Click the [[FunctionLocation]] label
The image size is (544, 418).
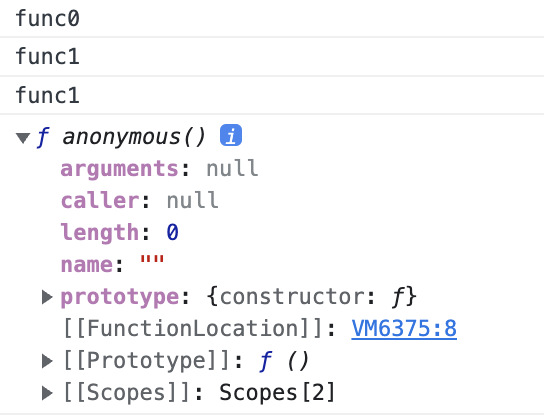[x=194, y=329]
